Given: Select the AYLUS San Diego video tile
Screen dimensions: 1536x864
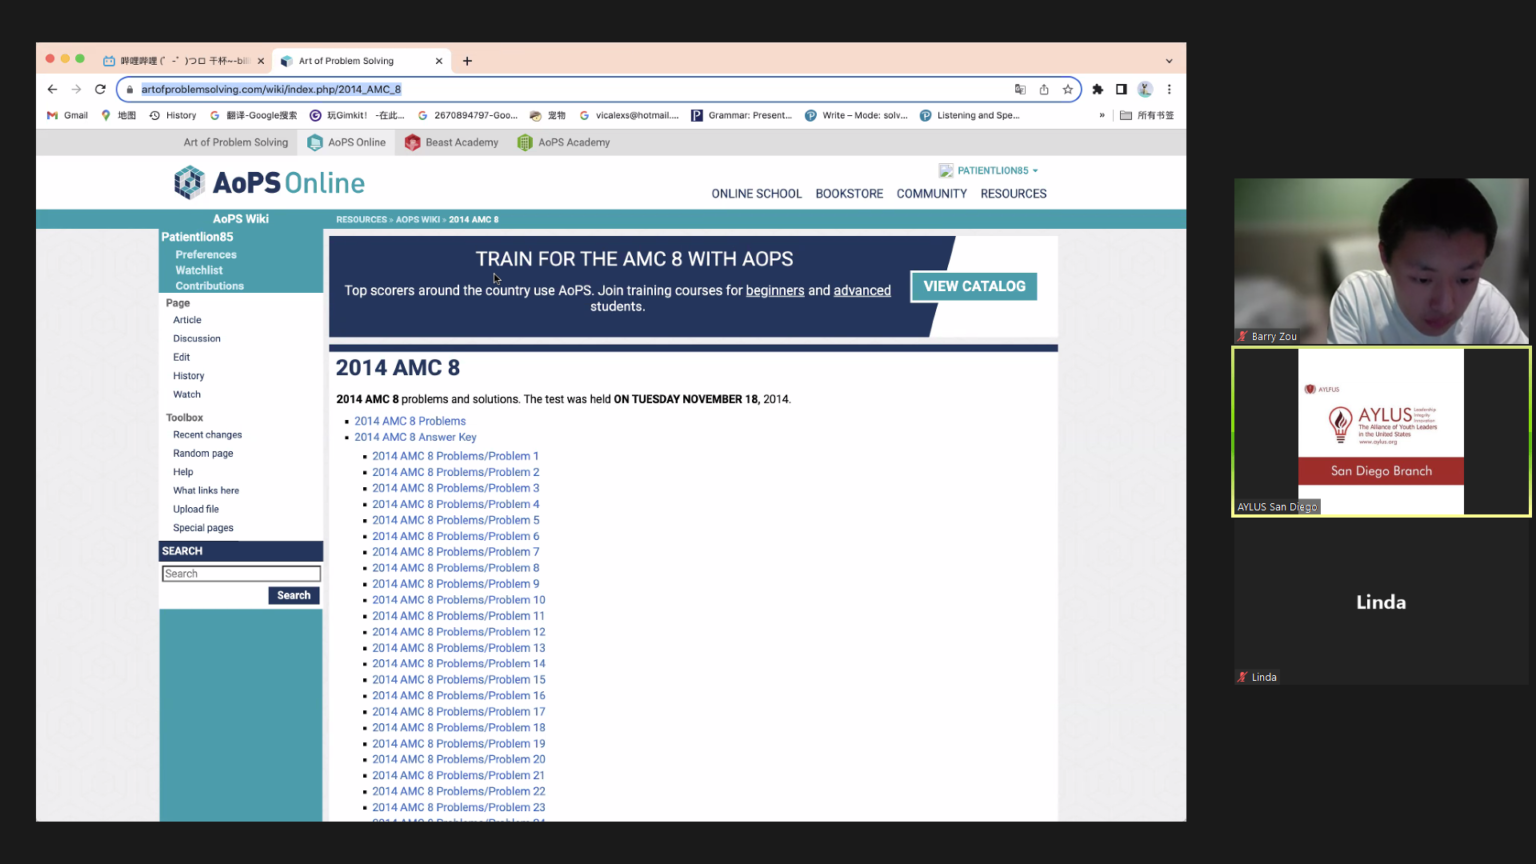Looking at the screenshot, I should pyautogui.click(x=1381, y=431).
